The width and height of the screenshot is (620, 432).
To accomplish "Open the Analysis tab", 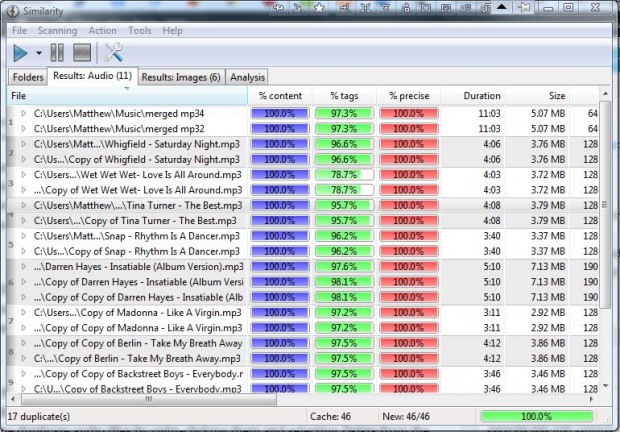I will 247,77.
